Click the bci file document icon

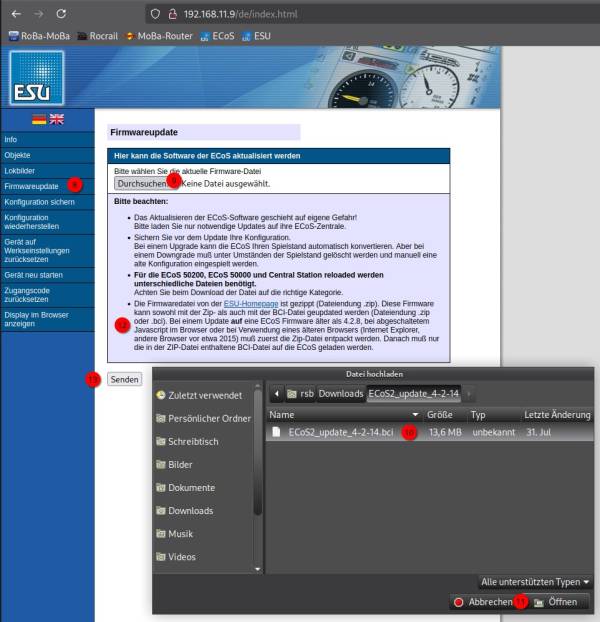(276, 432)
